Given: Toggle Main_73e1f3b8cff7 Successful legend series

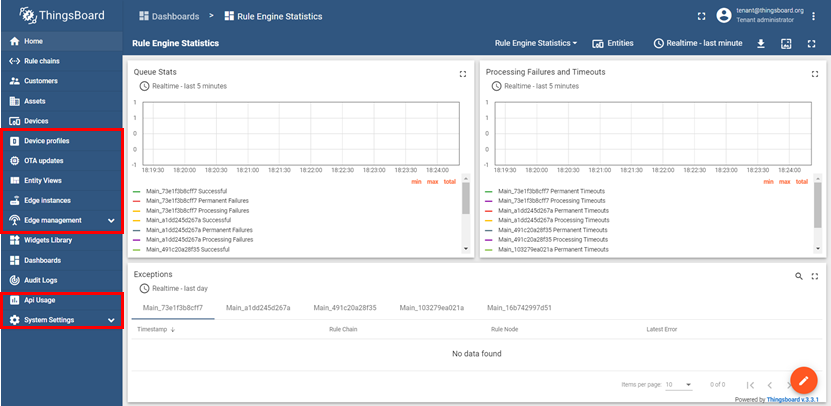Looking at the screenshot, I should (x=181, y=191).
